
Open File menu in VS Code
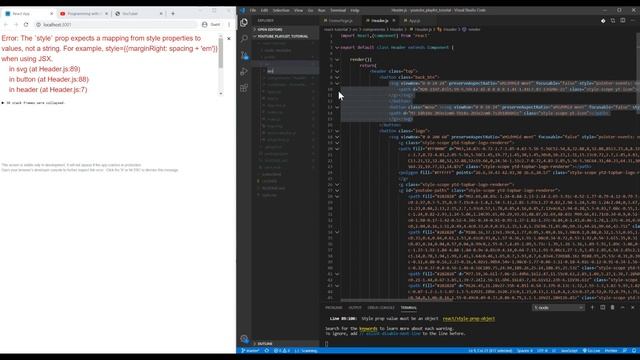tap(253, 10)
